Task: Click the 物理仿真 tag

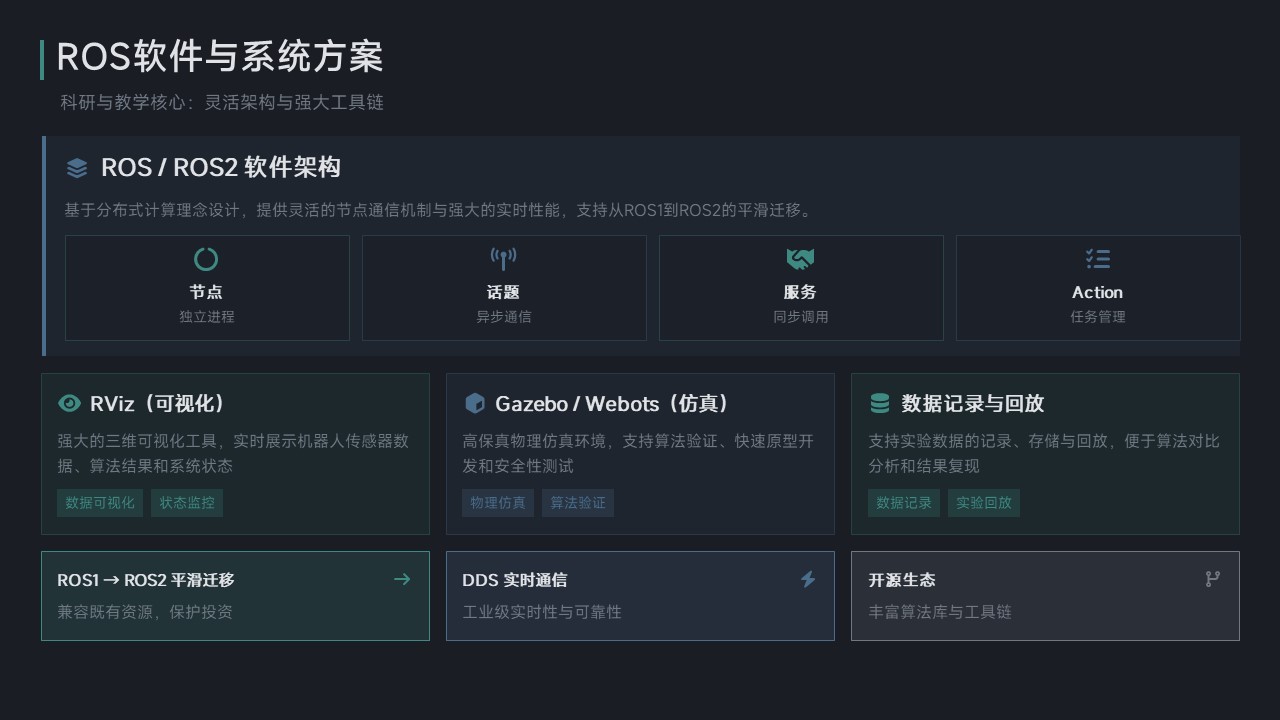Action: (x=498, y=503)
